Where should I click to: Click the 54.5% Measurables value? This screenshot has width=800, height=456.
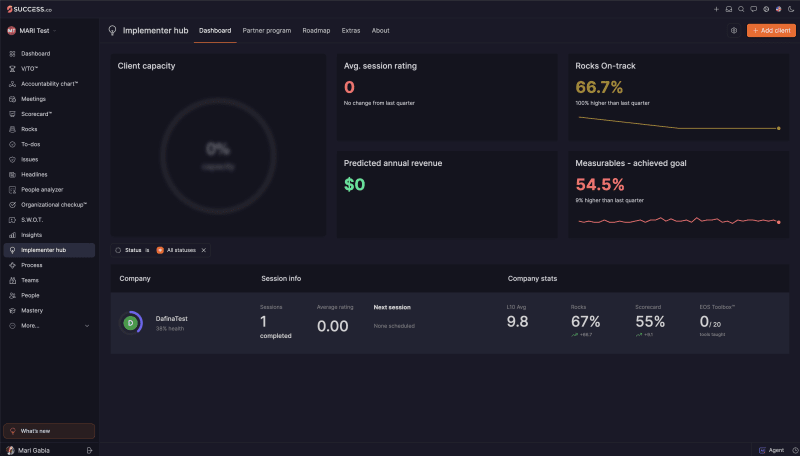600,184
